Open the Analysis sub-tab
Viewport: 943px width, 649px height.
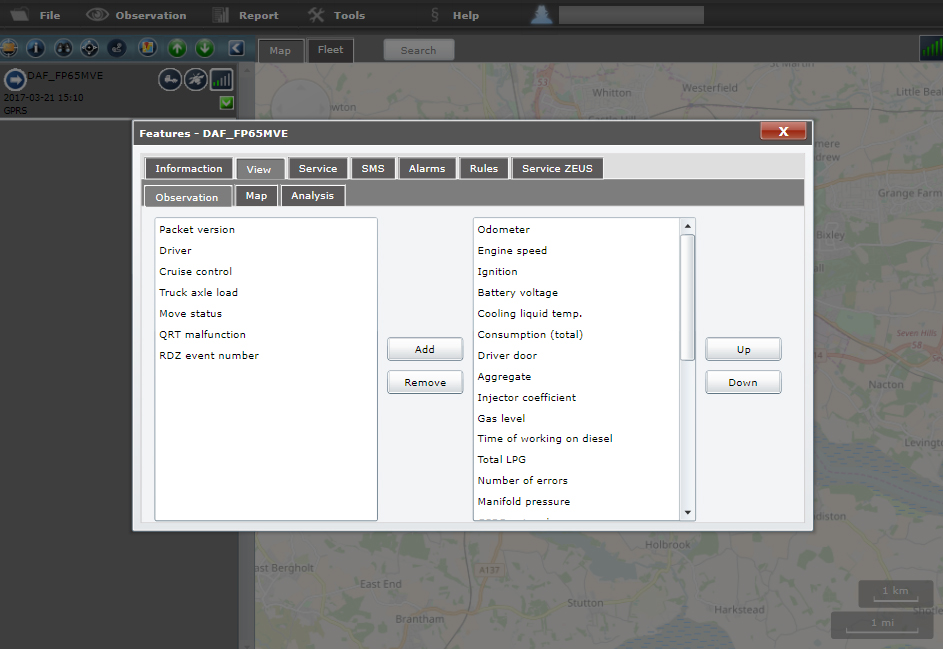click(312, 196)
